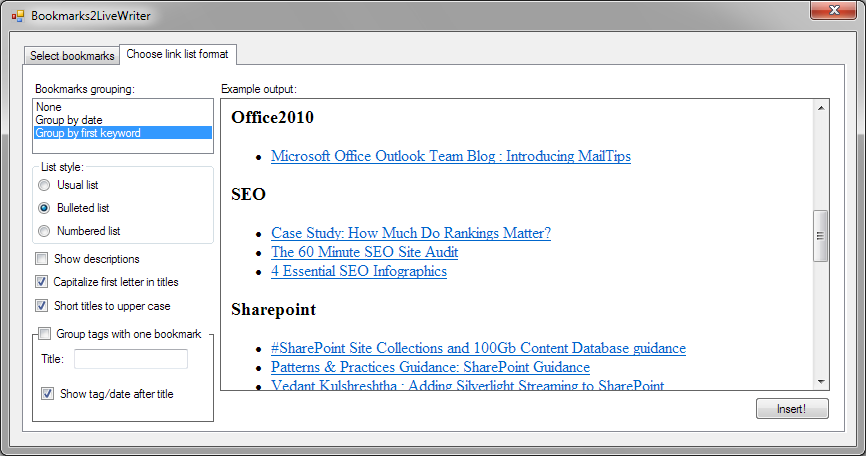Enable the Show descriptions checkbox

41,259
